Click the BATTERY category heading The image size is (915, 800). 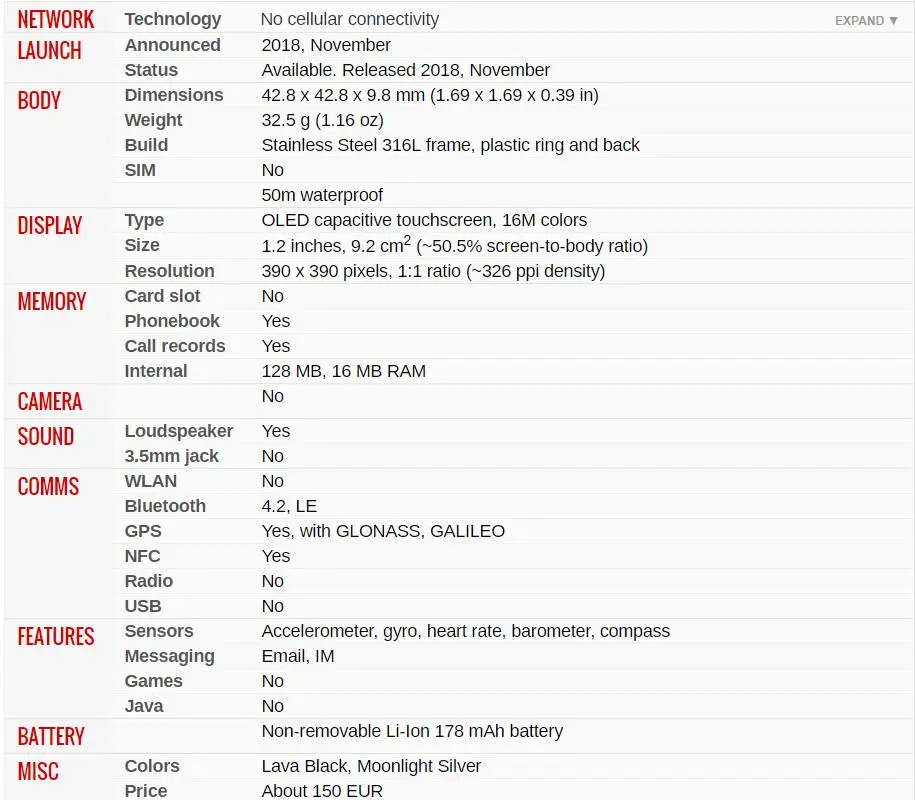click(51, 736)
